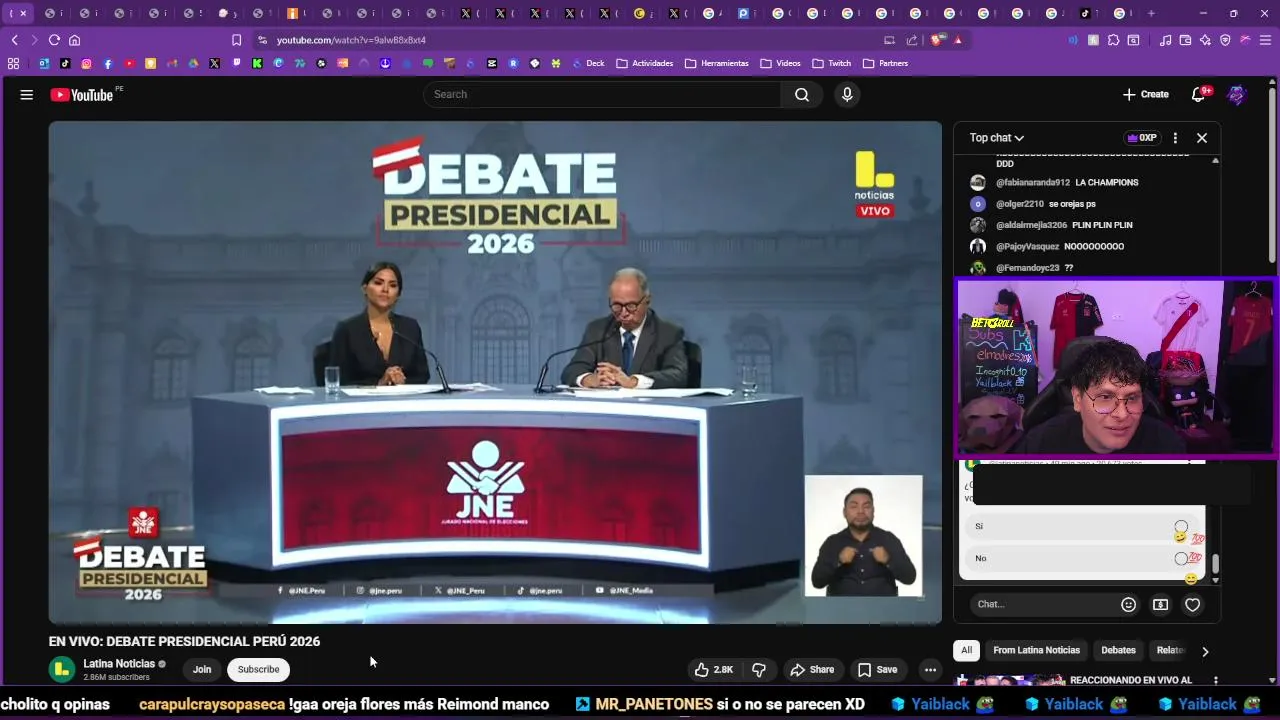The image size is (1280, 720).
Task: Reload the page in browser toolbar
Action: click(x=54, y=40)
